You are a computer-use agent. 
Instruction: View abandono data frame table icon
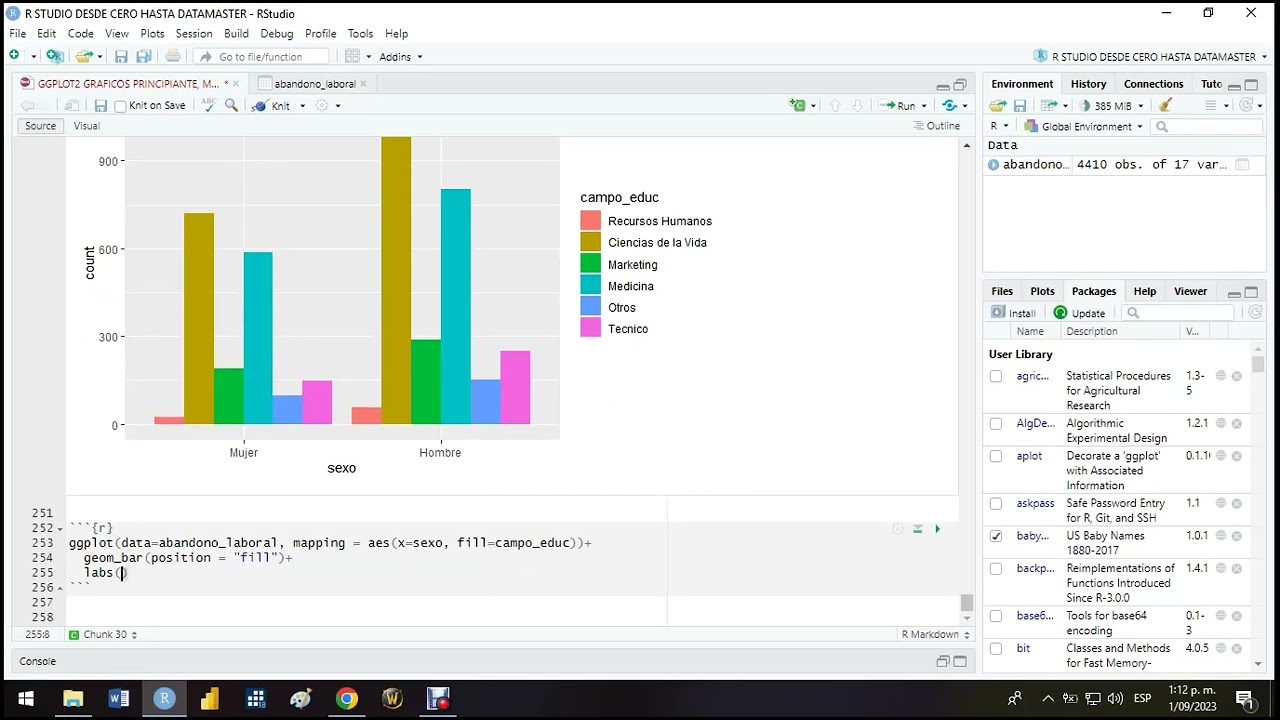pyautogui.click(x=1242, y=165)
